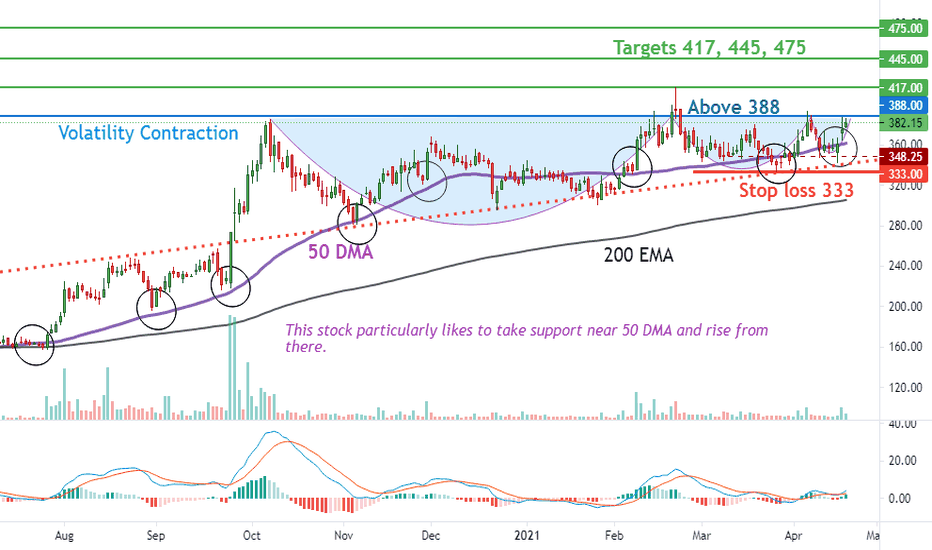This screenshot has width=932, height=550.
Task: Click the 'Mar' date axis label
Action: [x=701, y=536]
